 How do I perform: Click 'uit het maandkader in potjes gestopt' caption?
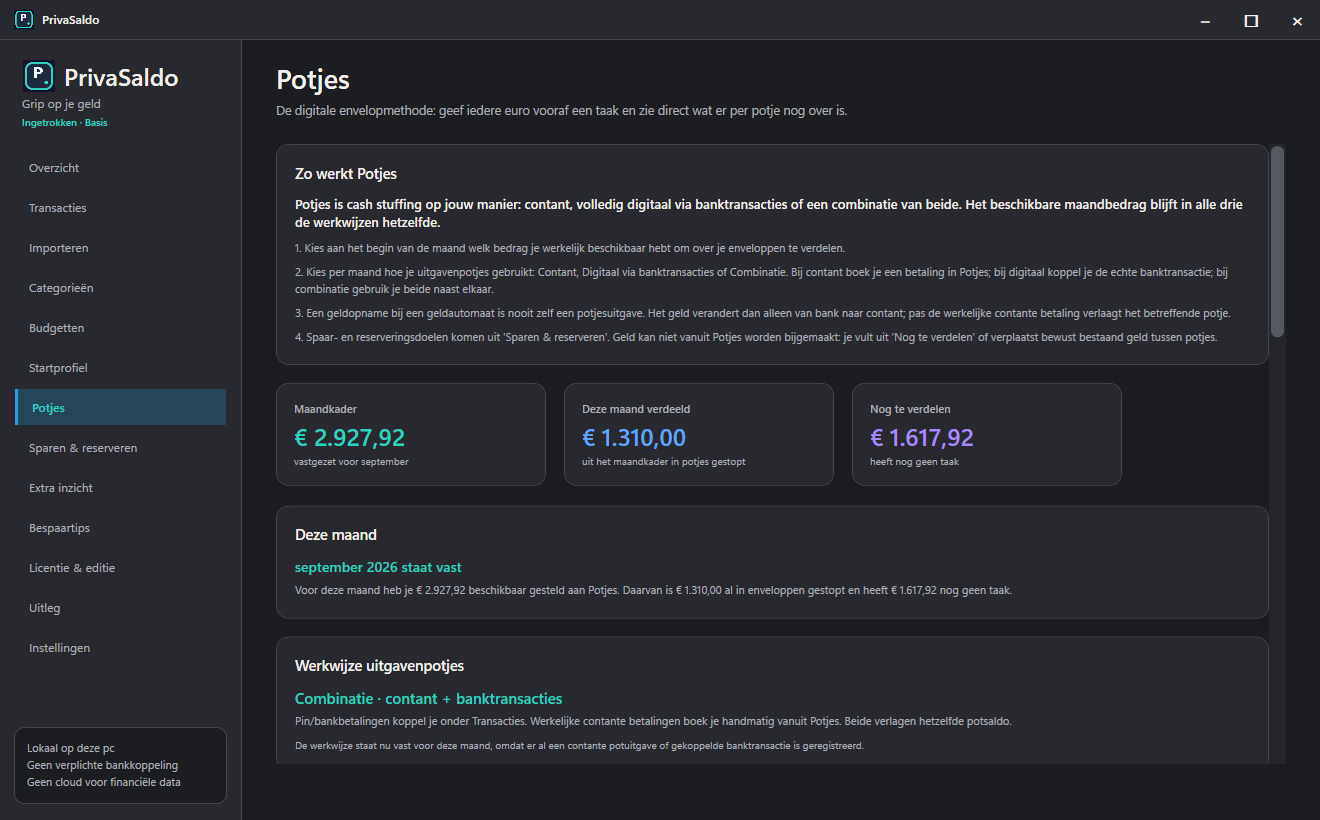[x=664, y=462]
